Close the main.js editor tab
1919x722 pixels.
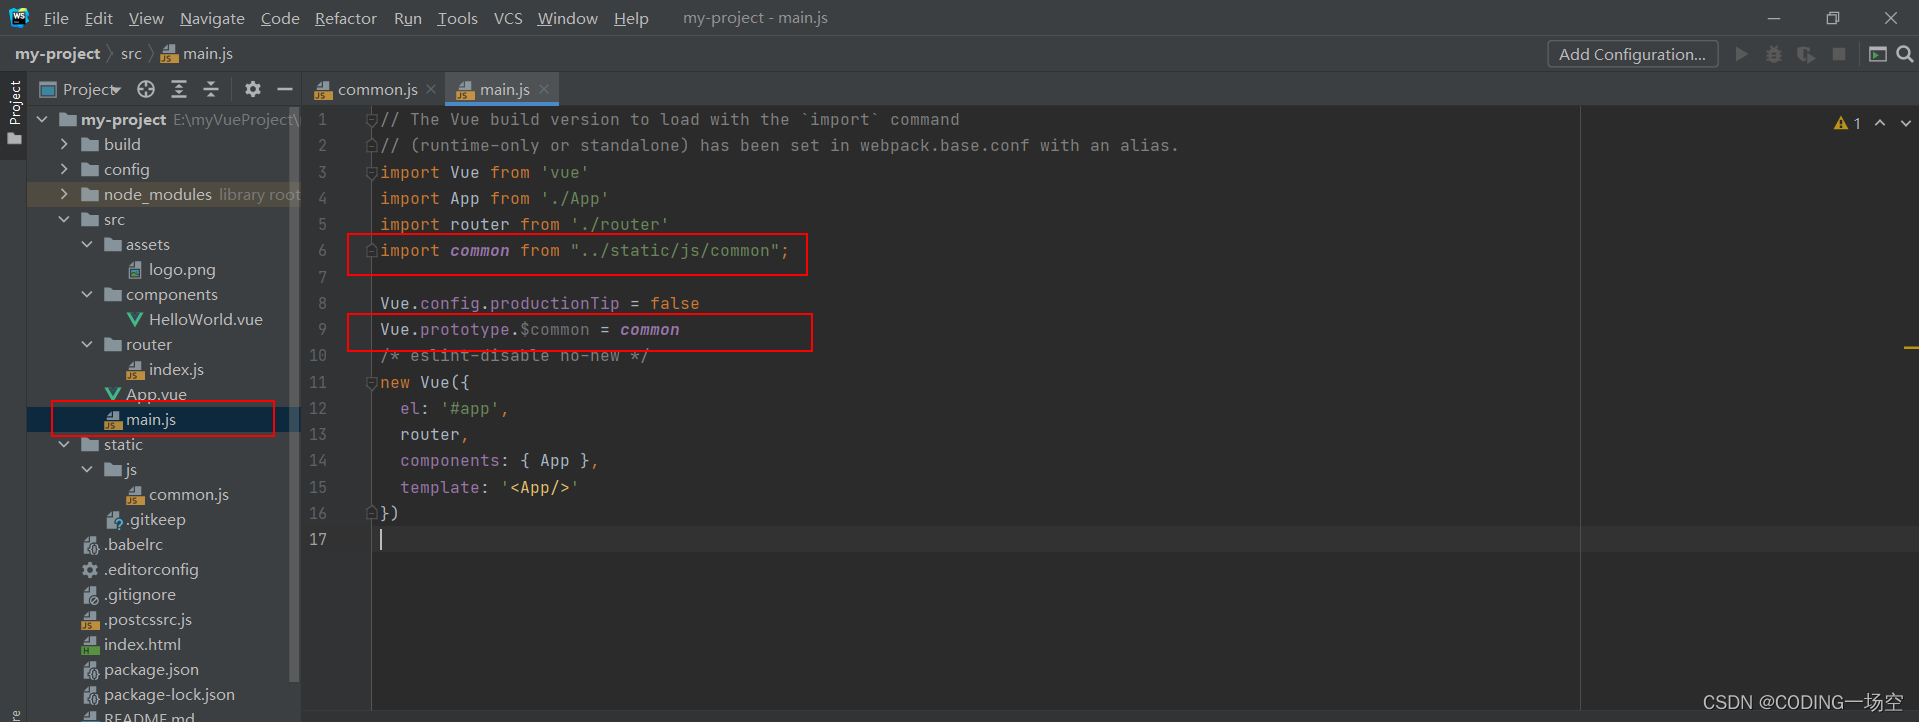(x=544, y=89)
